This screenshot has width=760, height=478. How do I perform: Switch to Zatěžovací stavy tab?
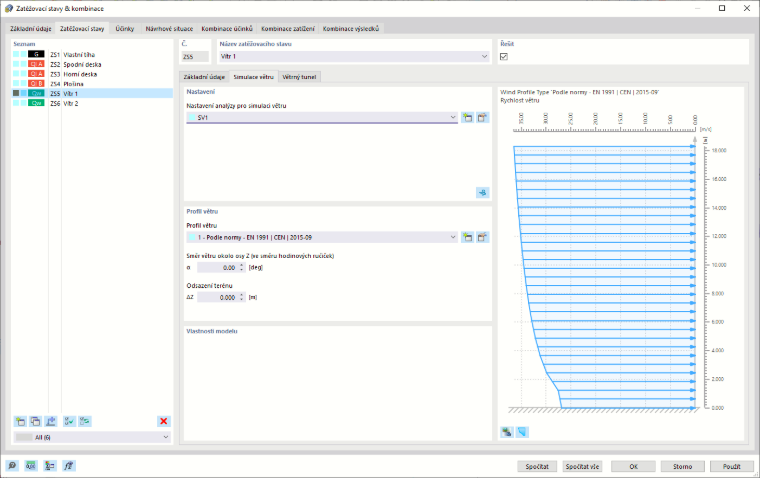click(82, 29)
